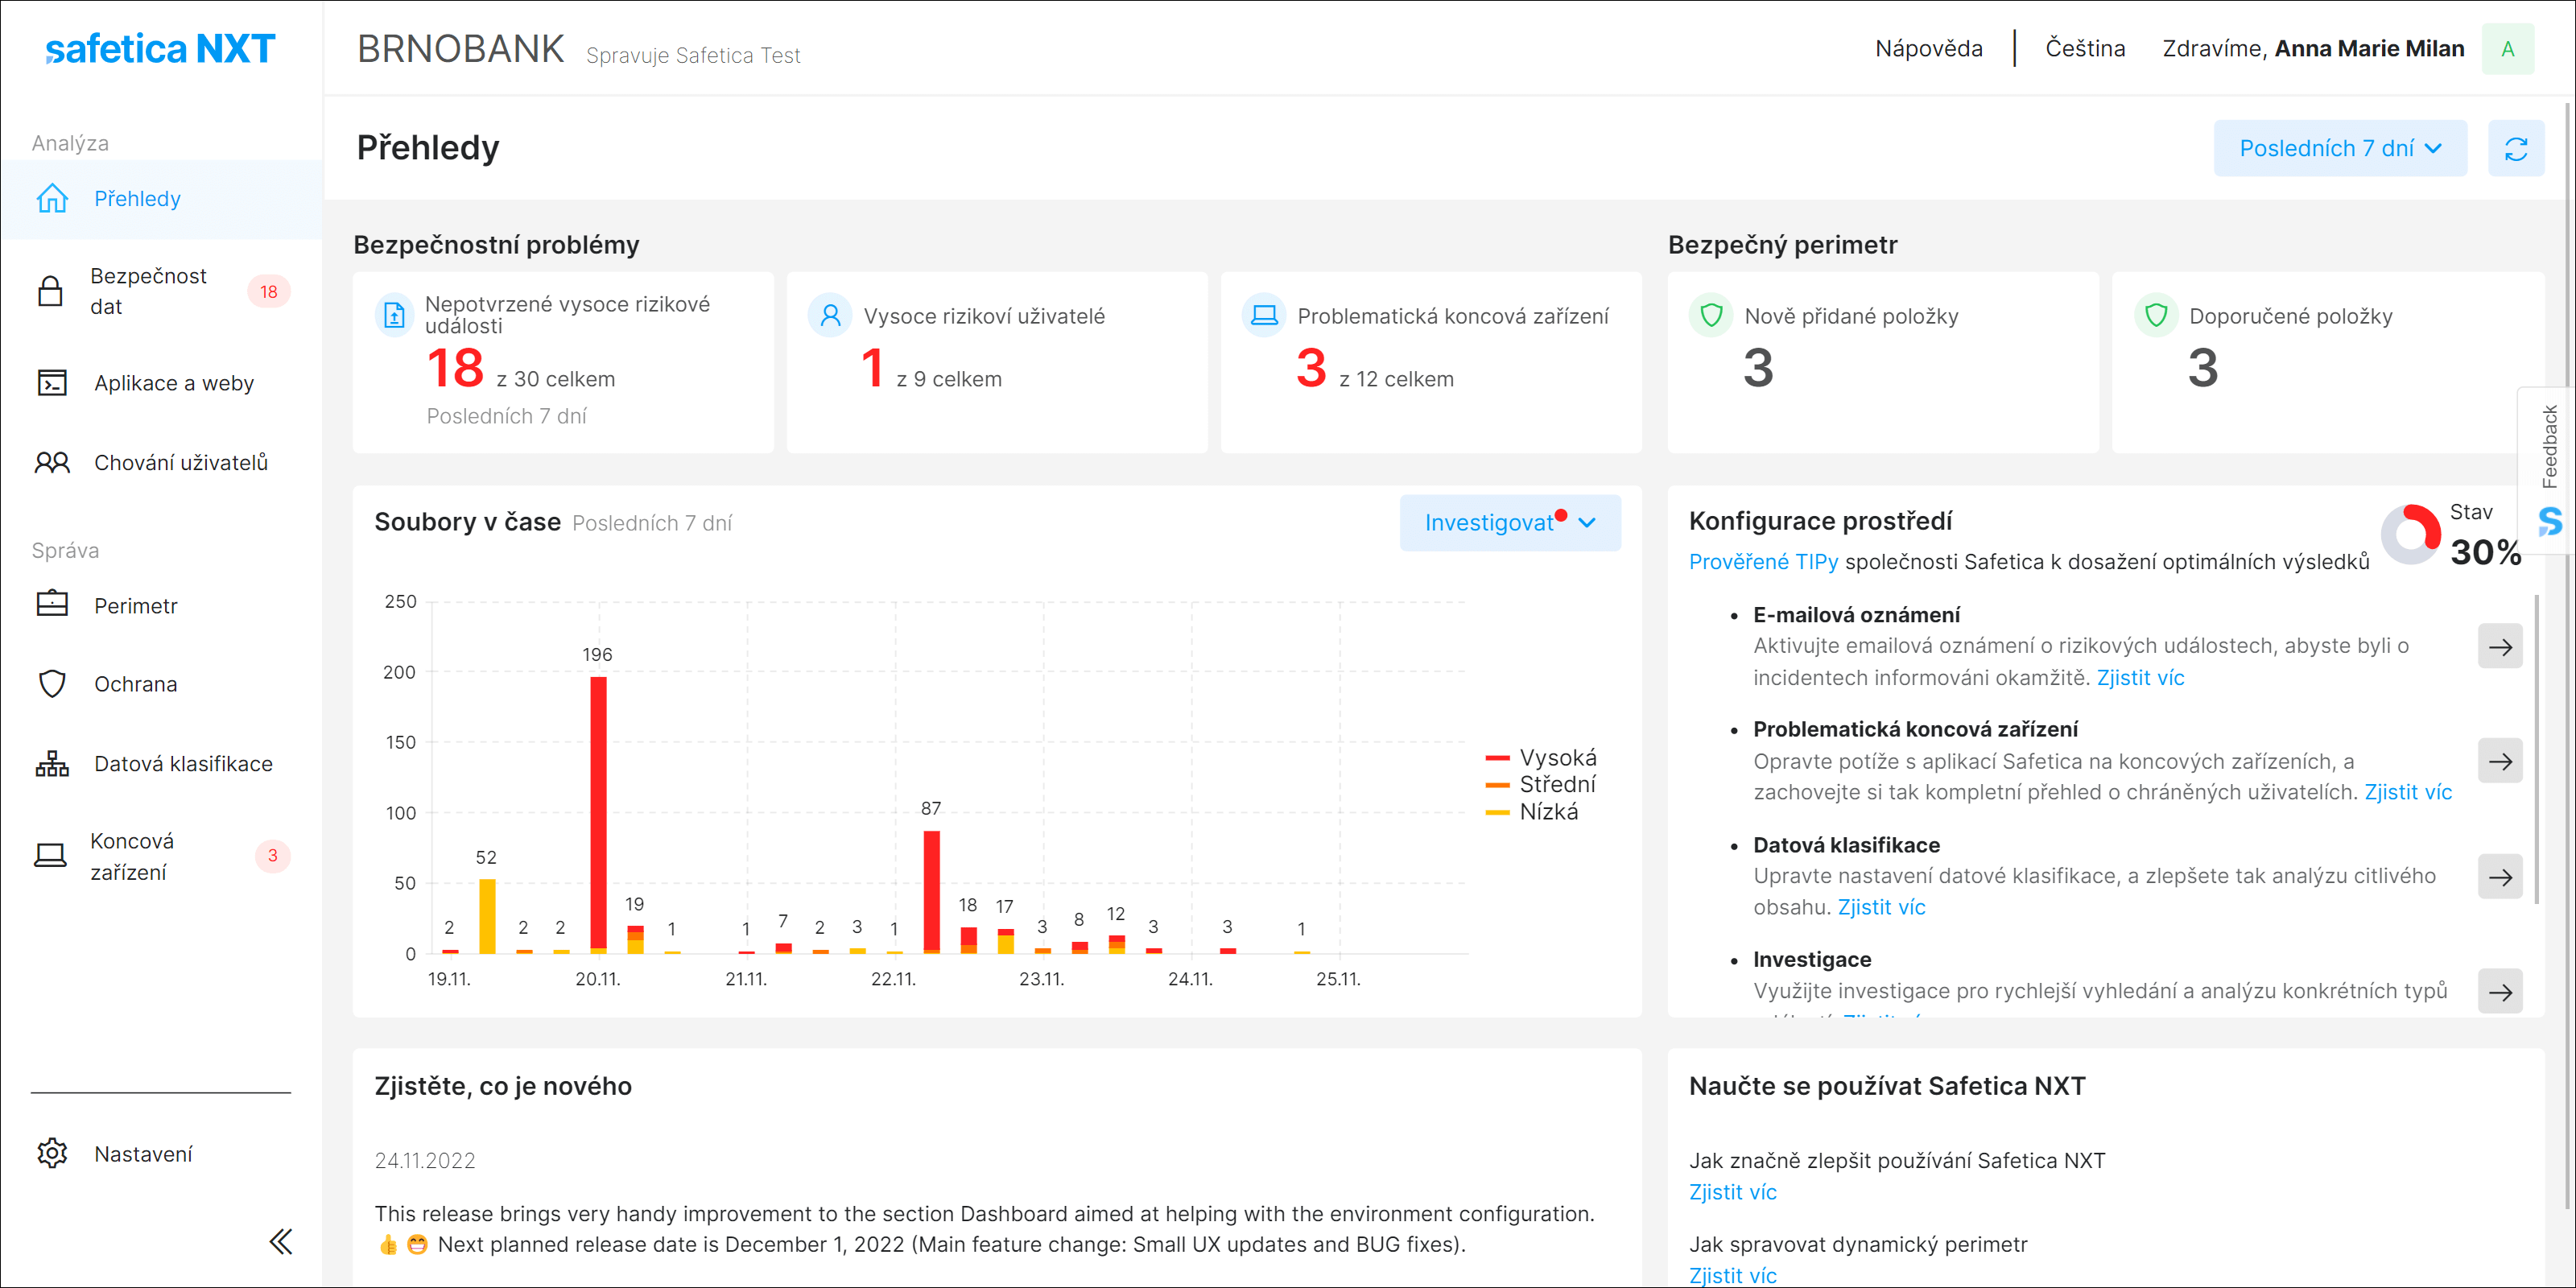This screenshot has width=2576, height=1288.
Task: Click Zjistit víc under E-mailová oznámení
Action: click(2140, 678)
